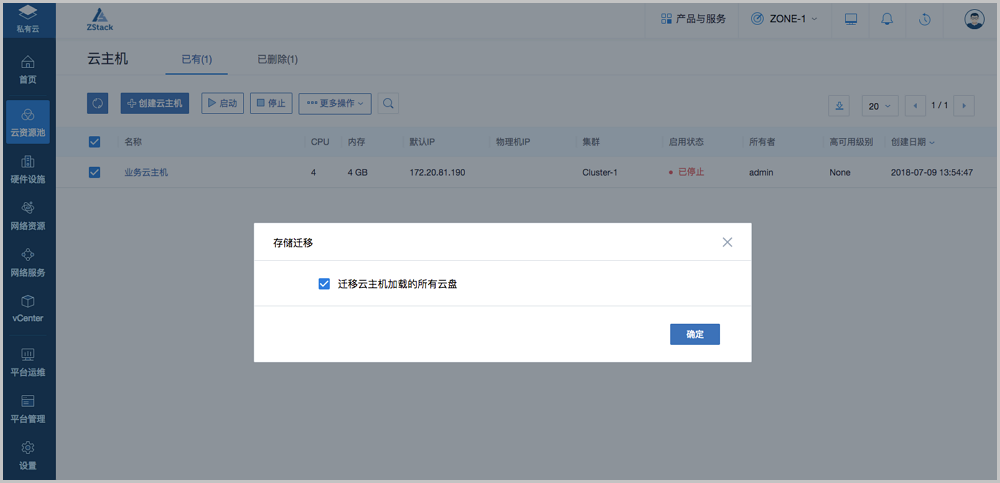This screenshot has width=1000, height=483.
Task: Click the 确定 button in dialog
Action: [694, 334]
